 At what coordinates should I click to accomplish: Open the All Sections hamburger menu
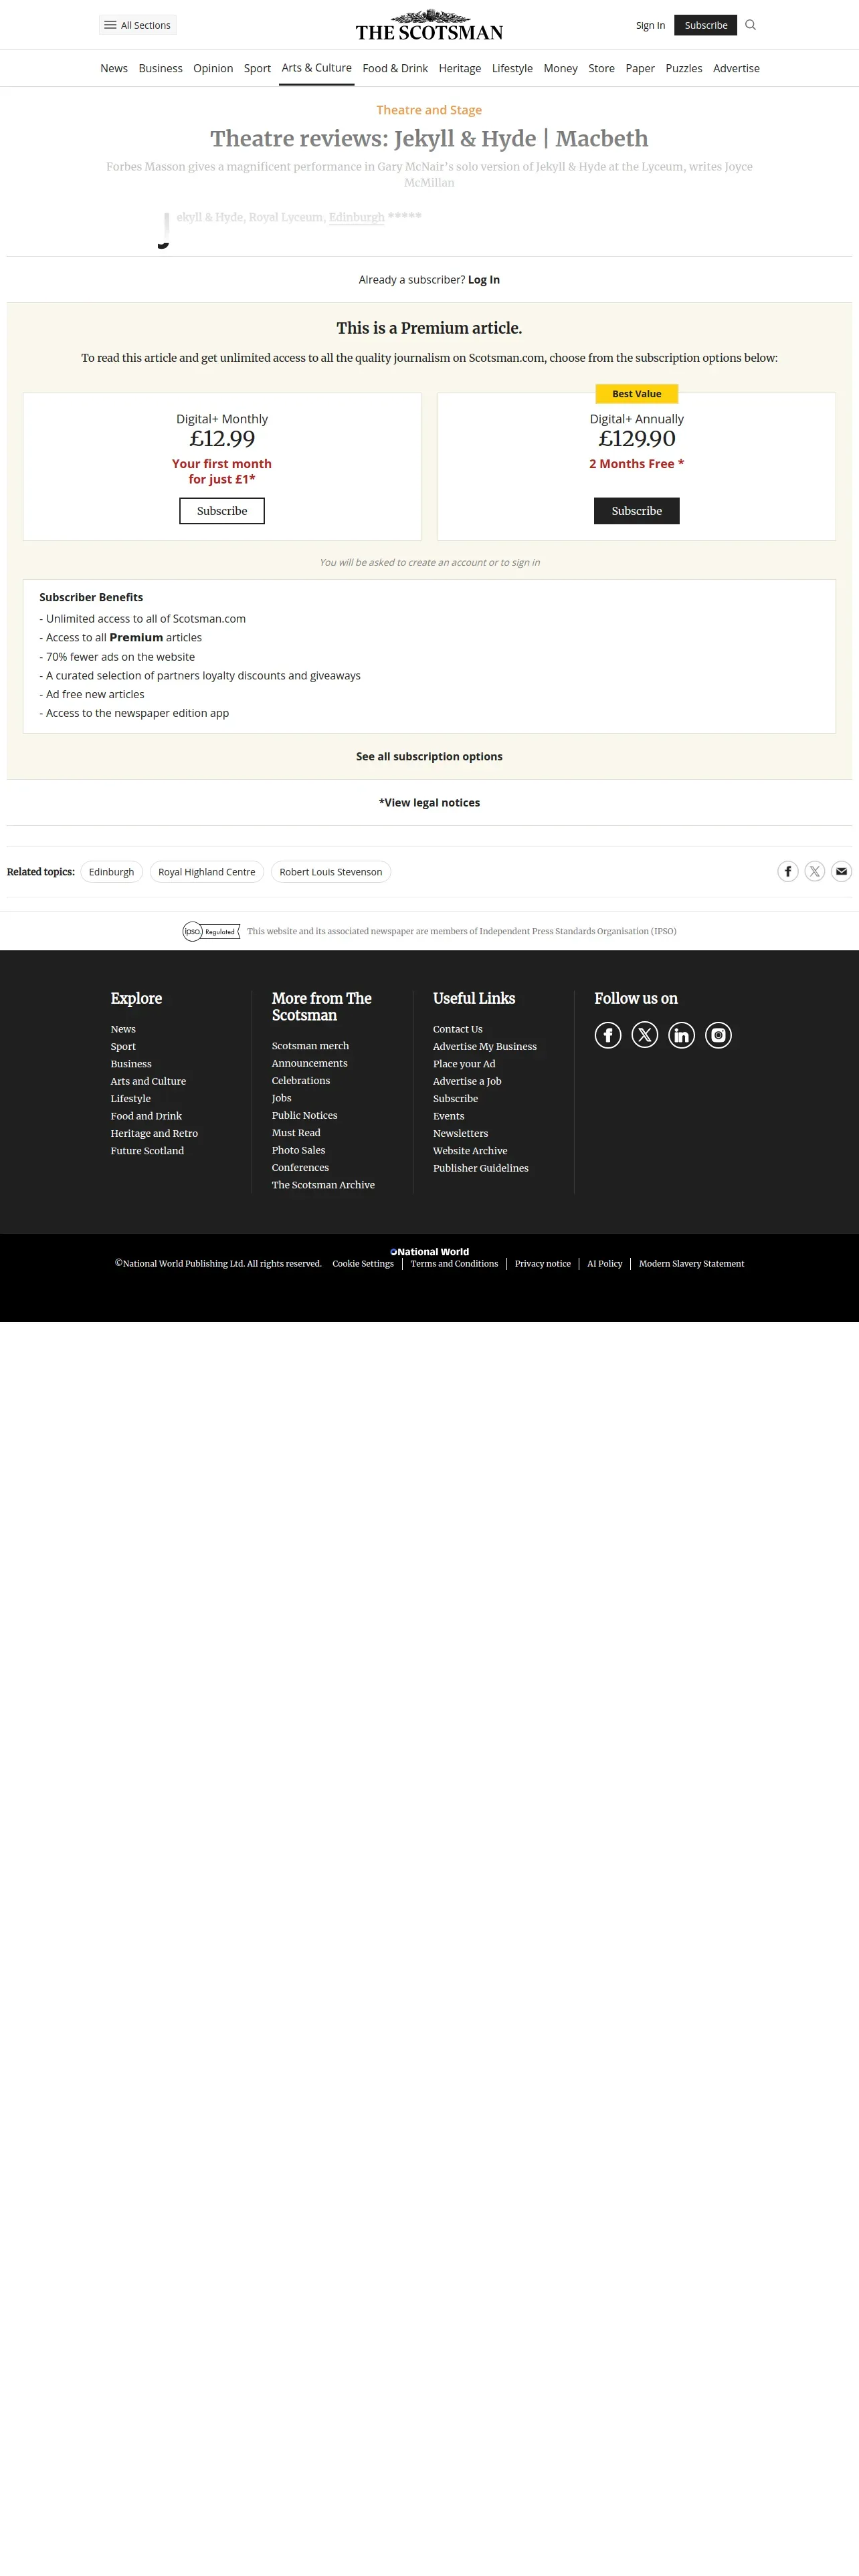[138, 25]
